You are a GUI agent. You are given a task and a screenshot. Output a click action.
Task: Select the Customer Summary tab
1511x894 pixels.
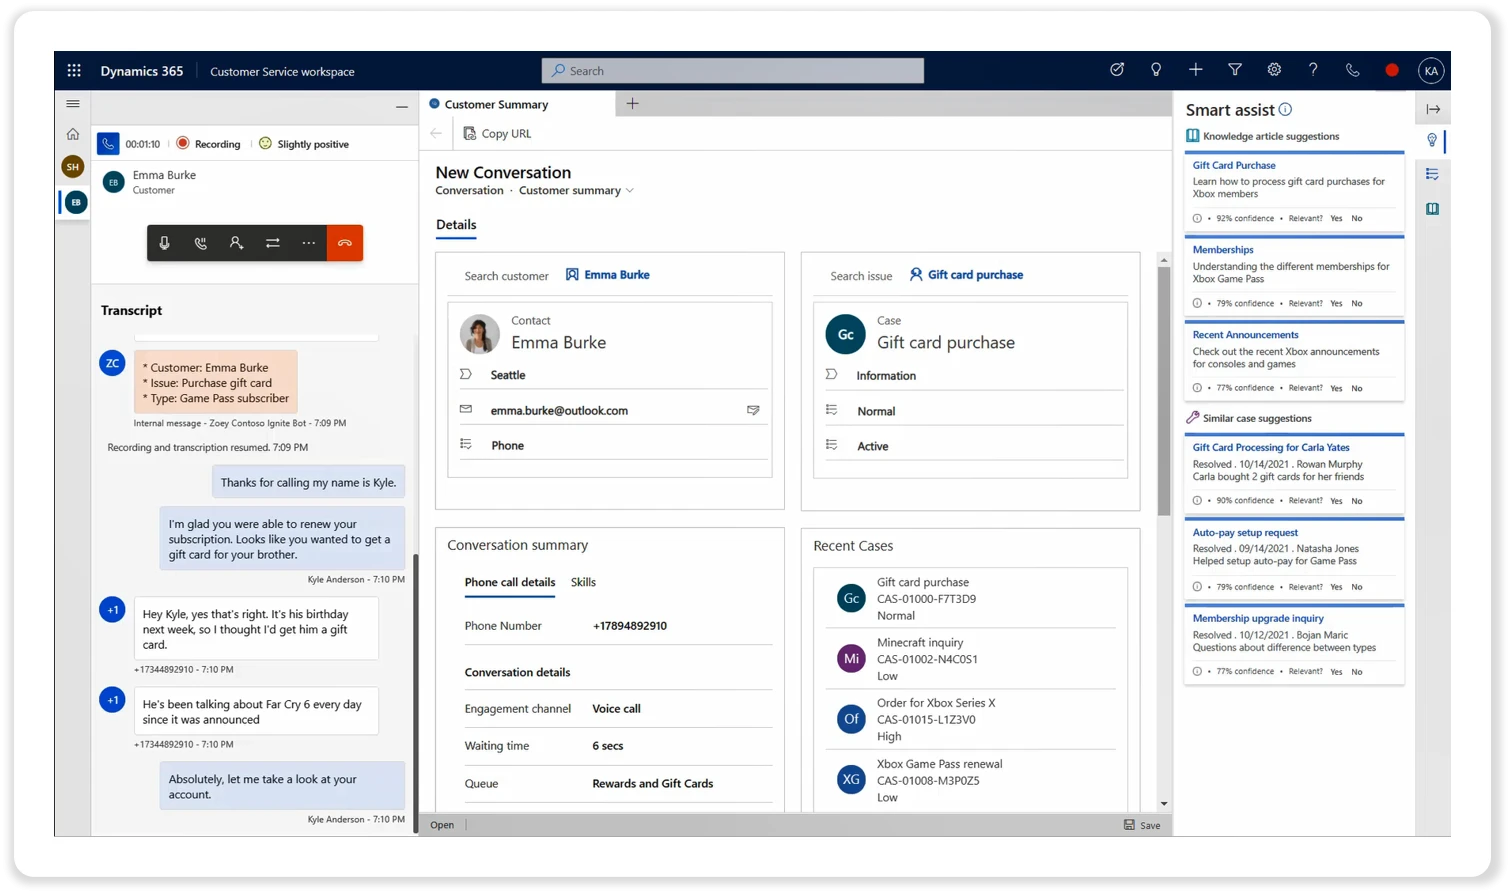pos(496,104)
